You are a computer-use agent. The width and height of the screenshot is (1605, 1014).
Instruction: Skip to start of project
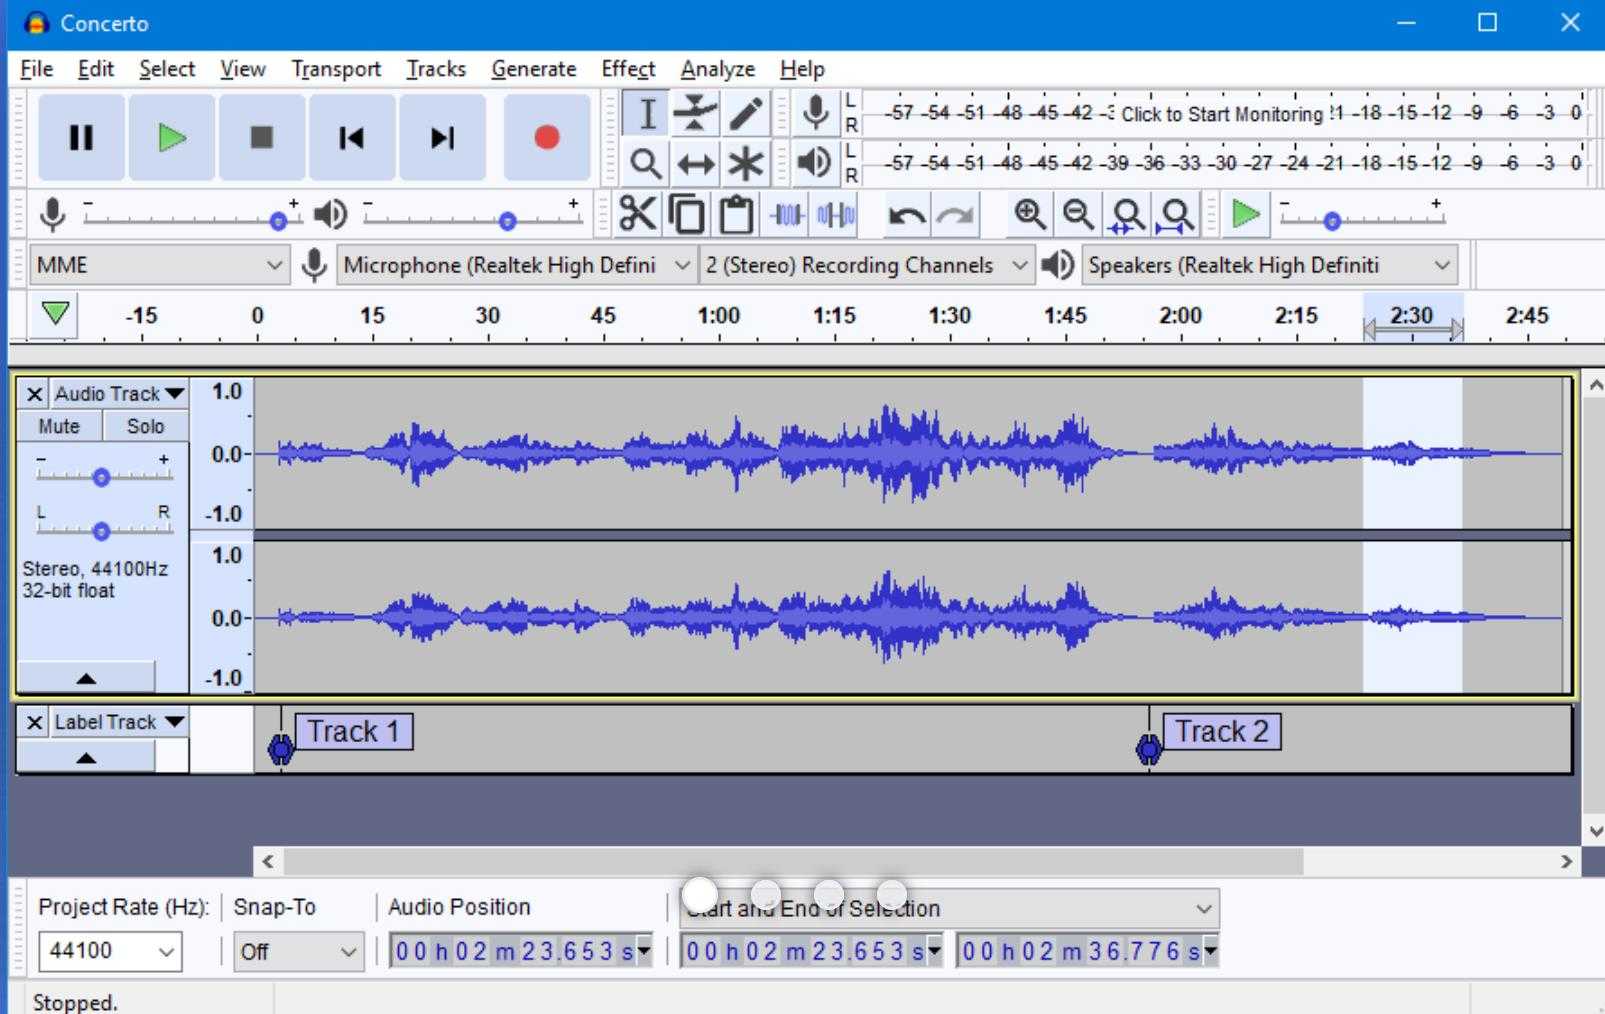[352, 137]
